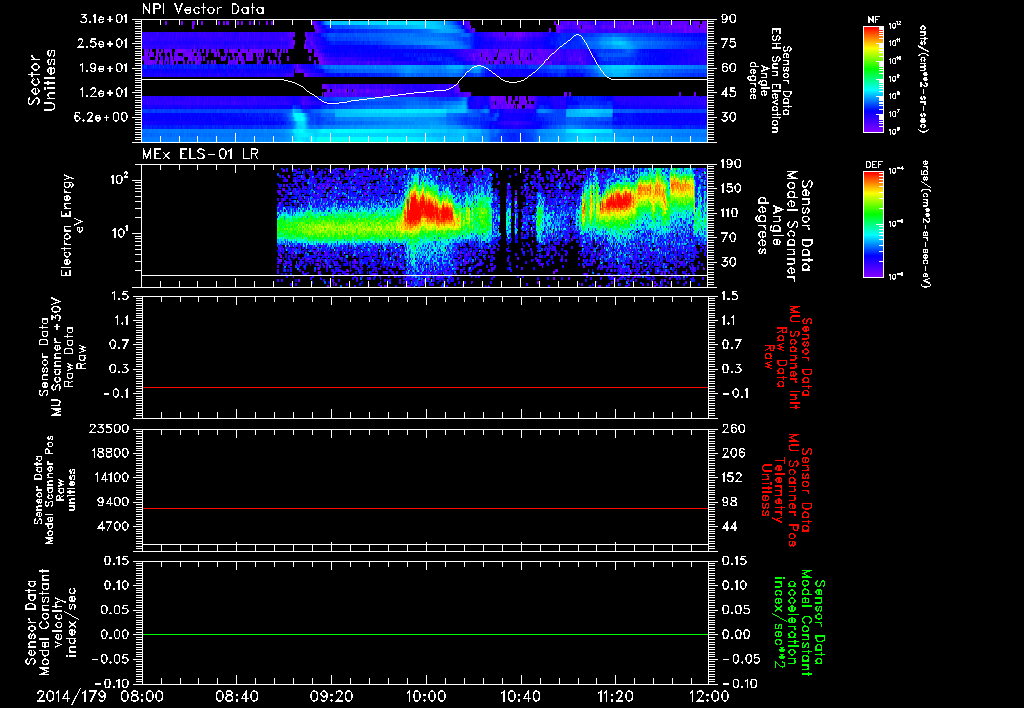Click the 75 degree elevation tick label
The height and width of the screenshot is (708, 1024).
coord(729,43)
